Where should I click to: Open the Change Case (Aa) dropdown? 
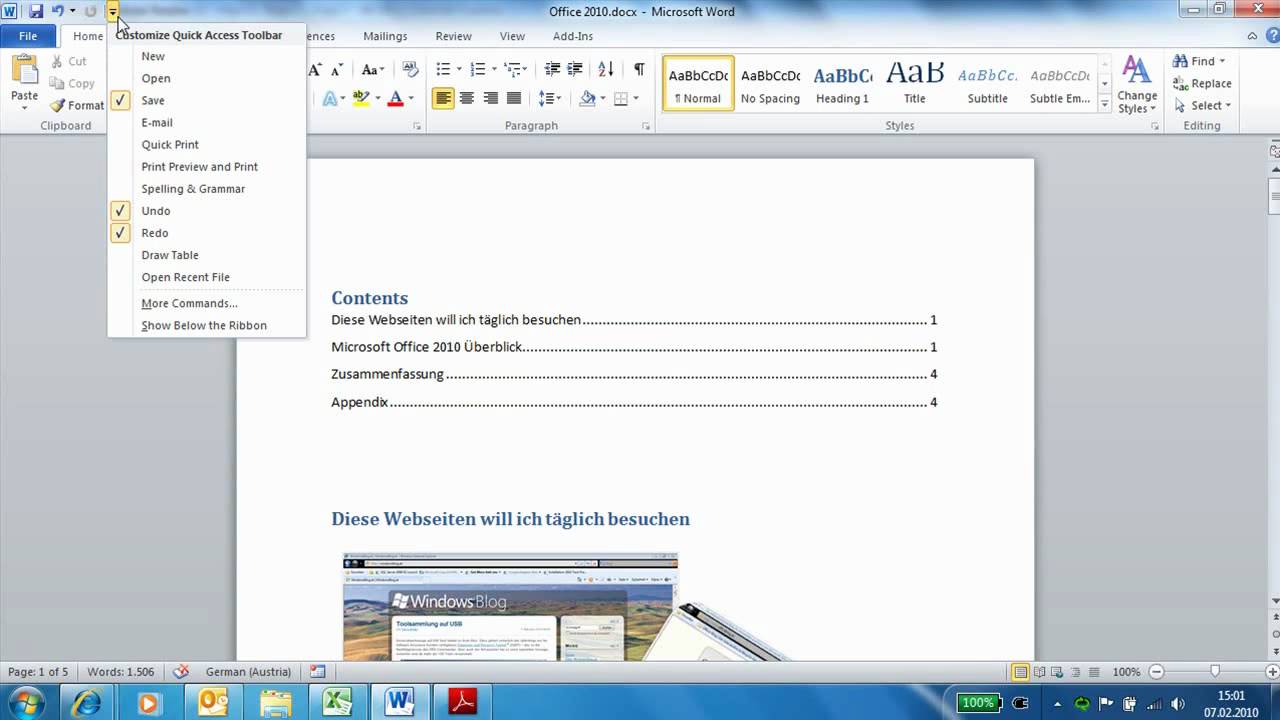pyautogui.click(x=373, y=70)
